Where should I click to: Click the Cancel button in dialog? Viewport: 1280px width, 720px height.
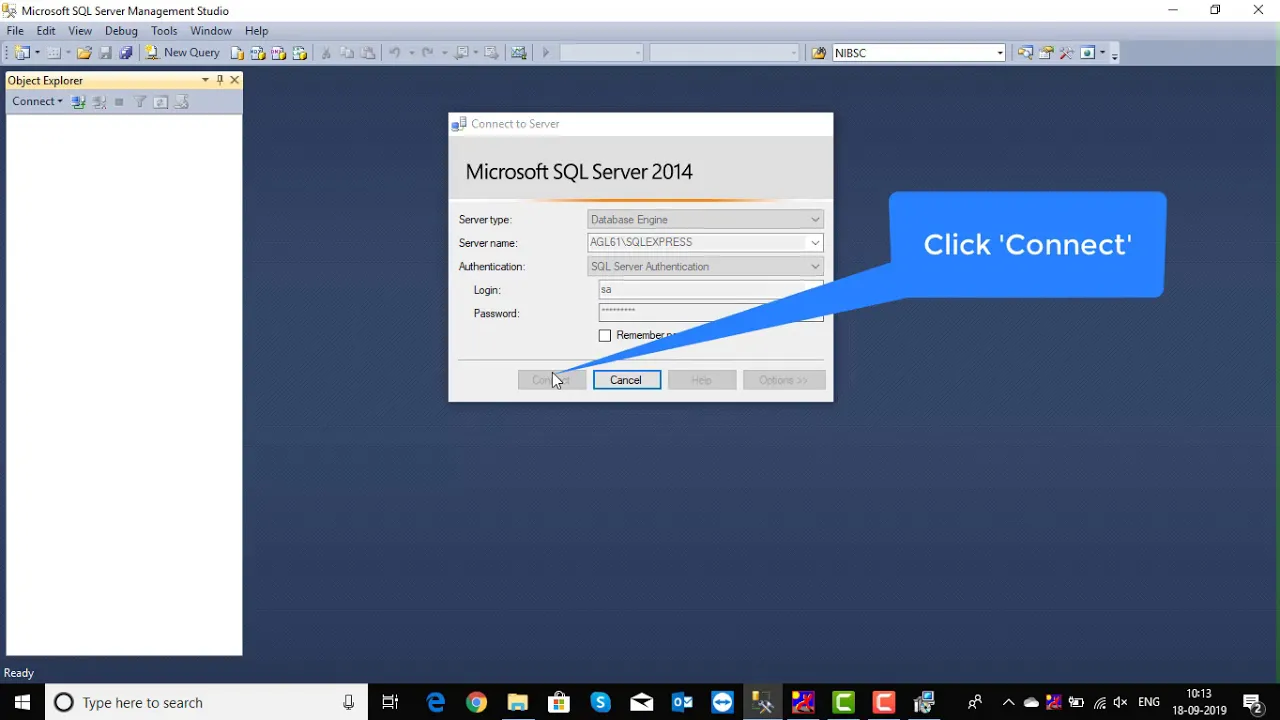[x=627, y=380]
